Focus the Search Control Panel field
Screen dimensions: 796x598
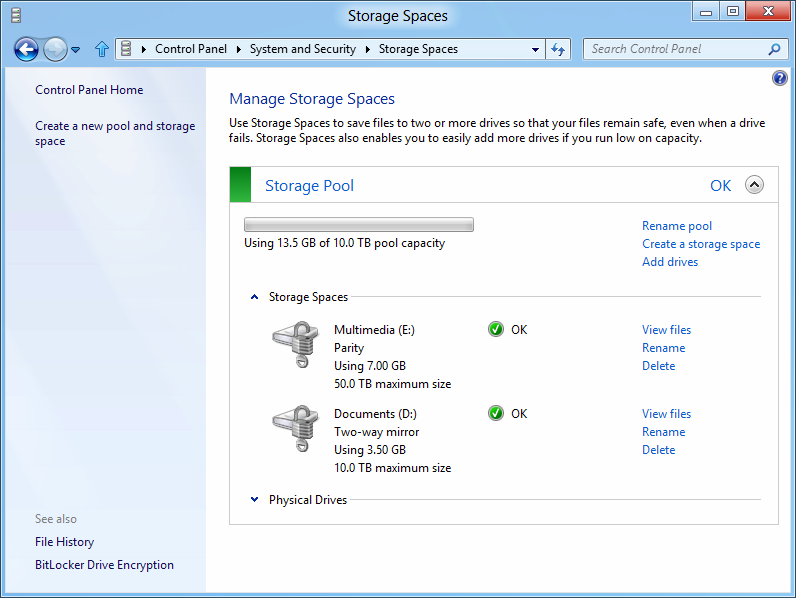(676, 49)
